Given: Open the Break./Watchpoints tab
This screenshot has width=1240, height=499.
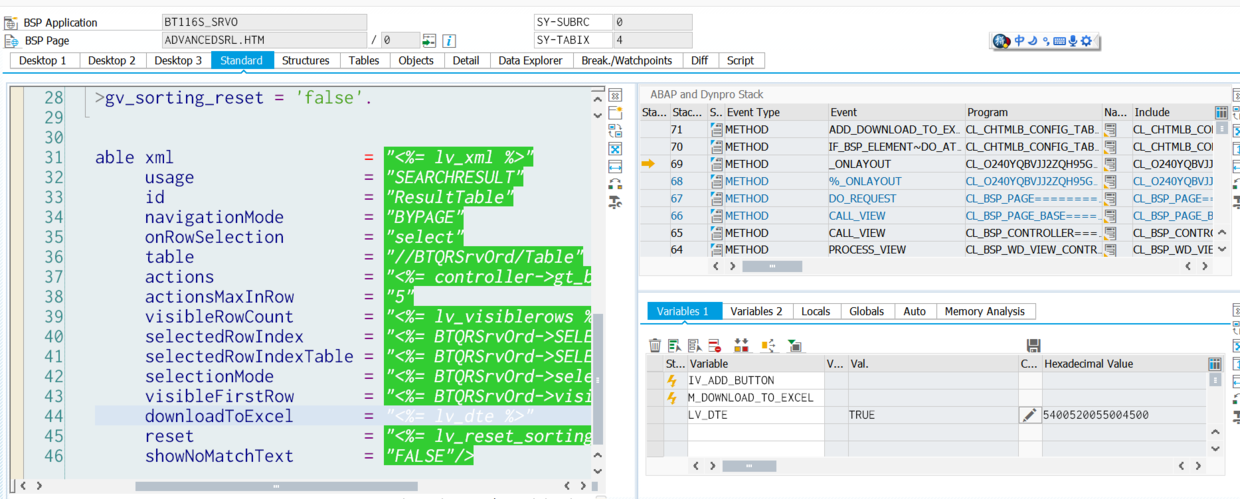Looking at the screenshot, I should 627,61.
